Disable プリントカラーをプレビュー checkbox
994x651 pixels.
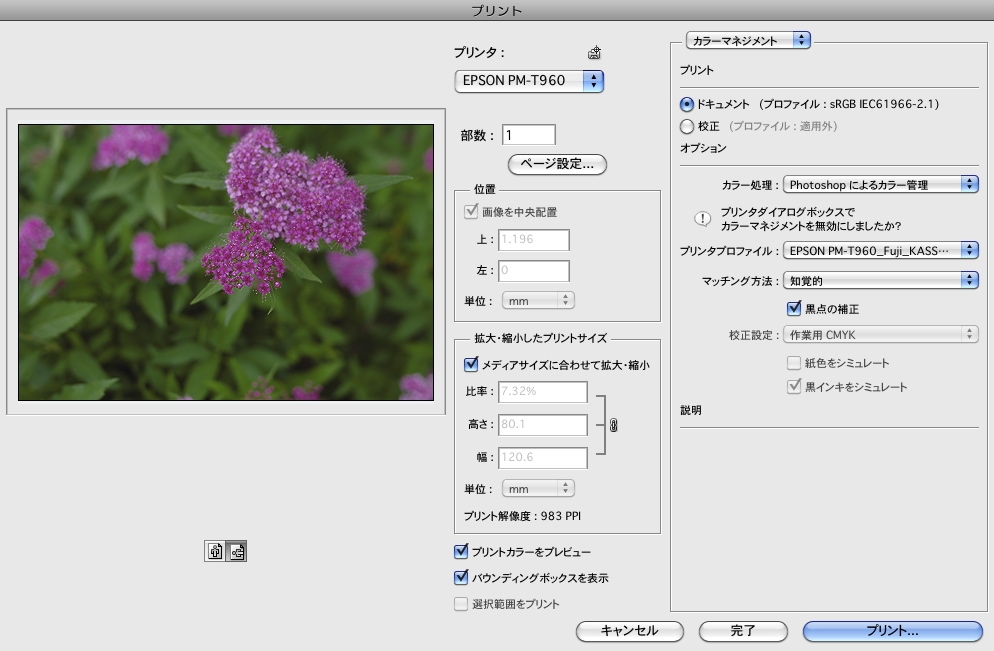[461, 551]
